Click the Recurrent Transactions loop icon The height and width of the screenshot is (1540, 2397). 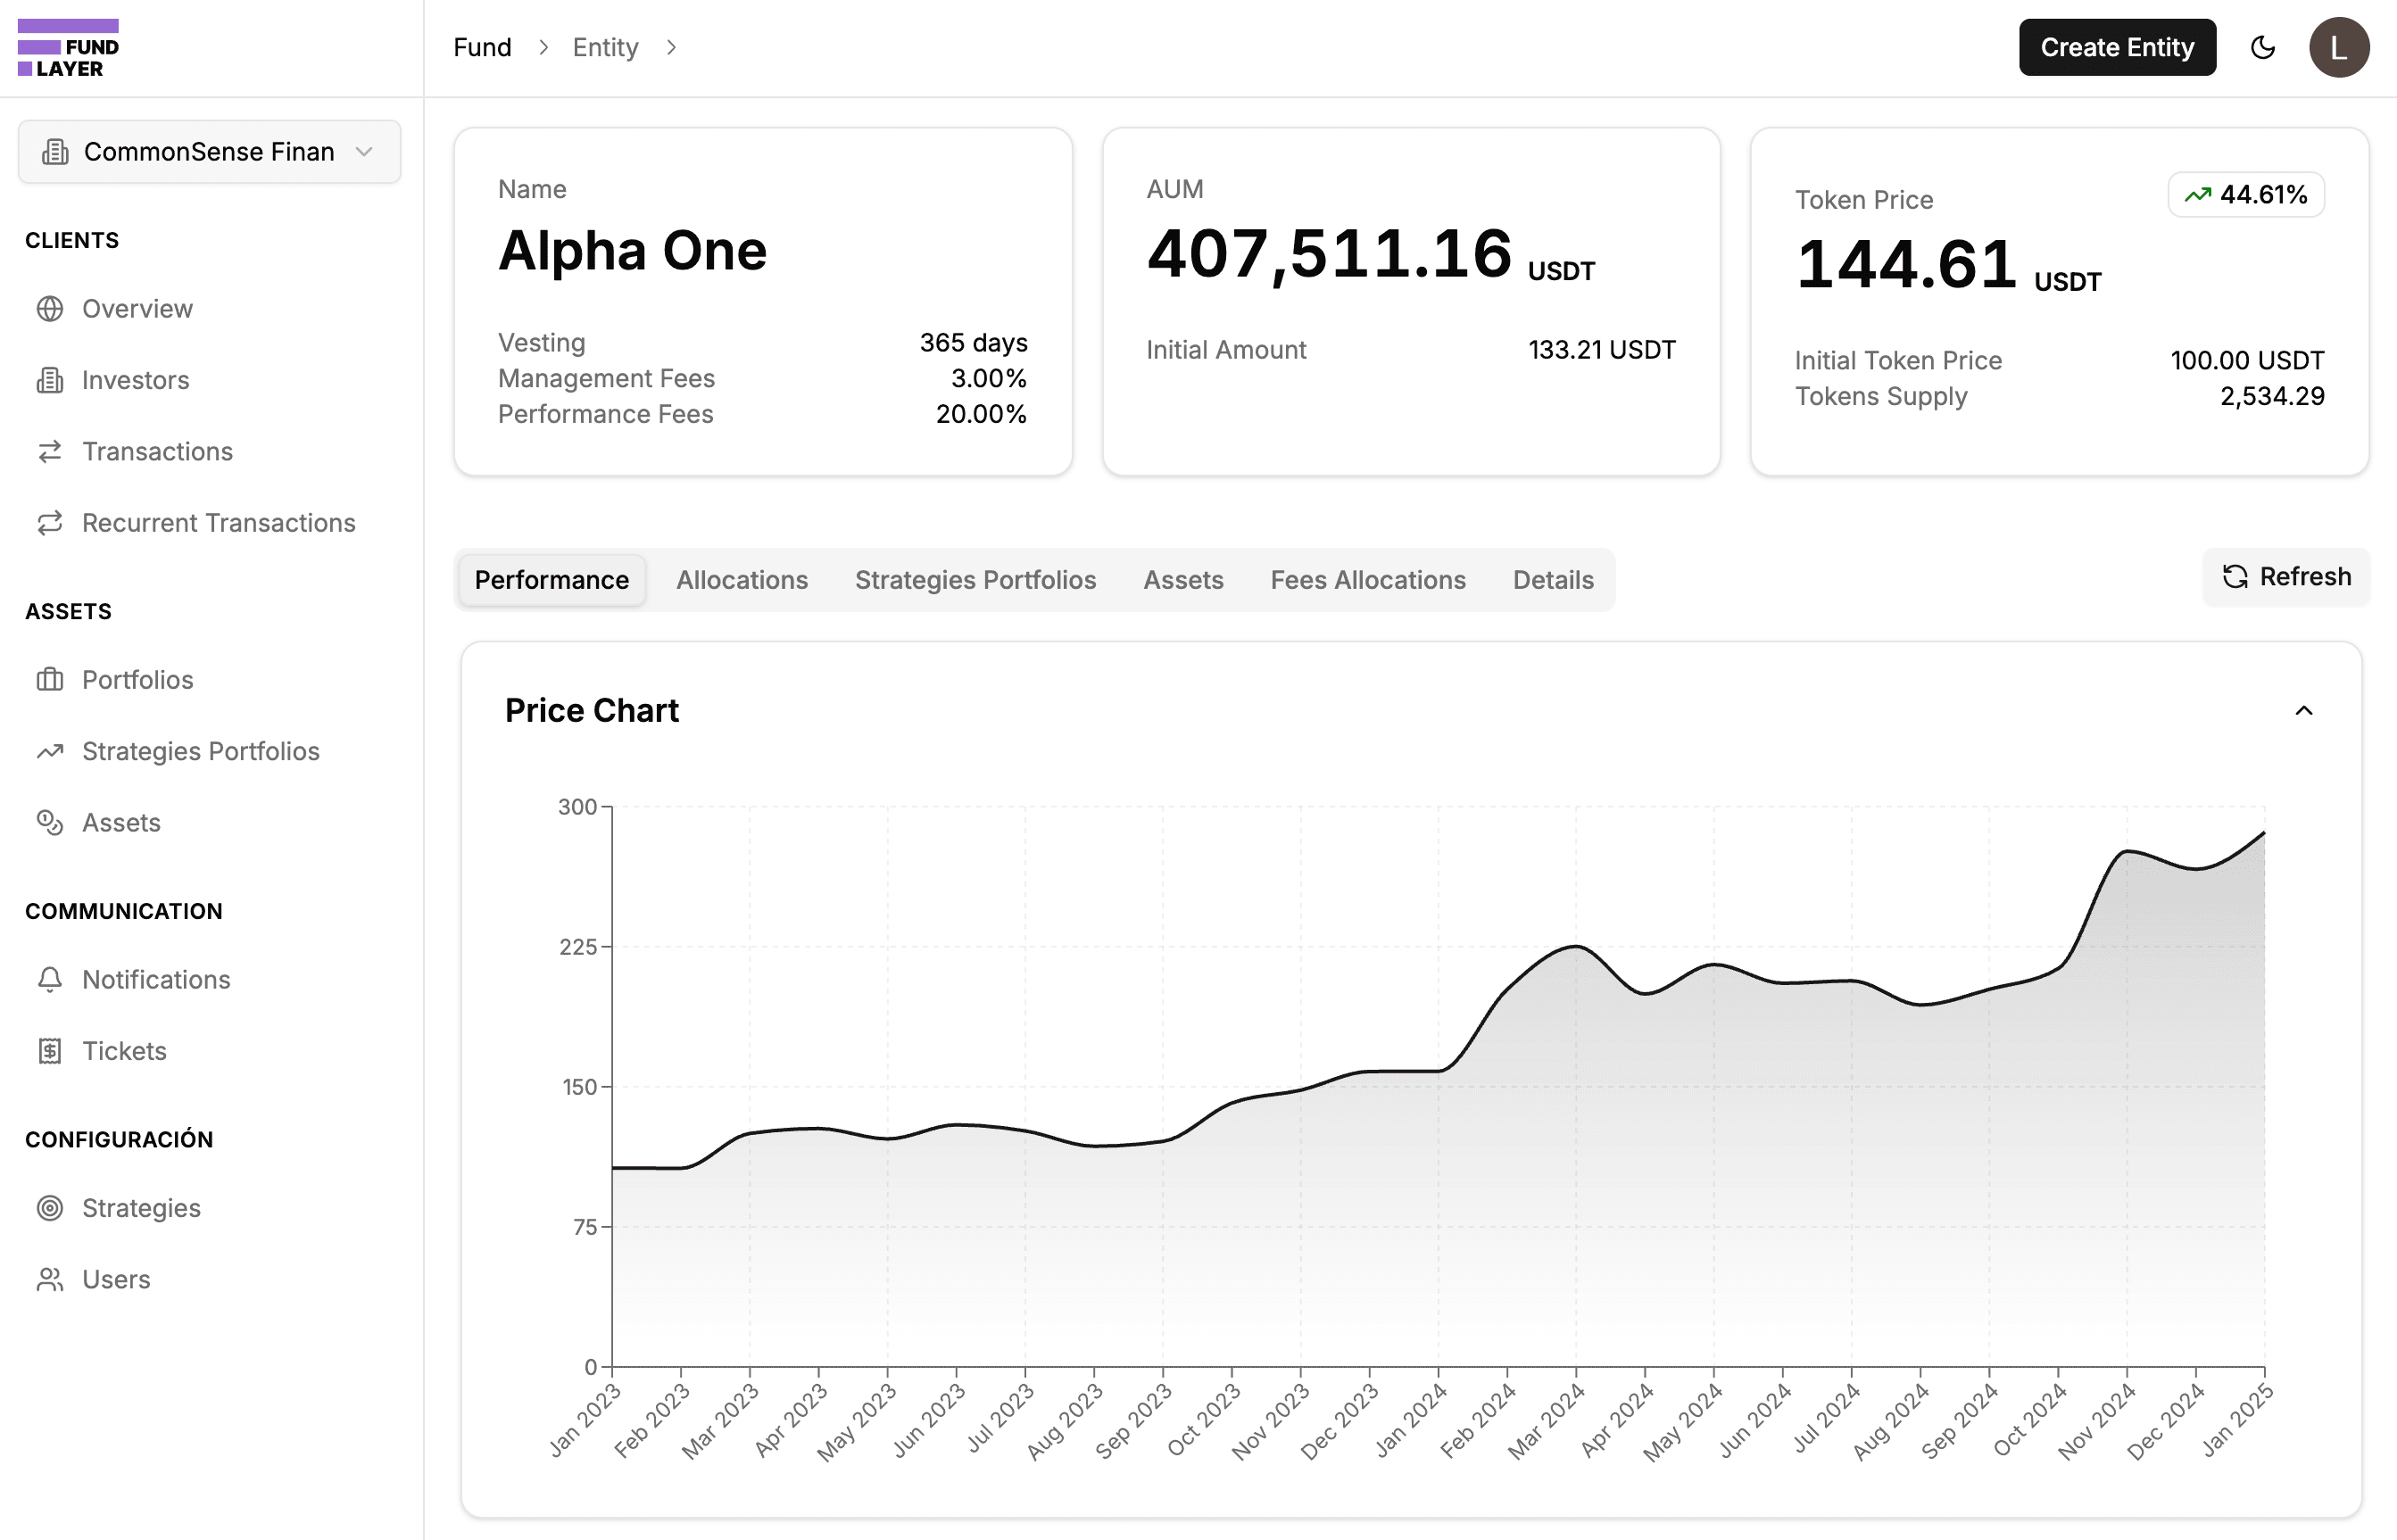tap(50, 523)
